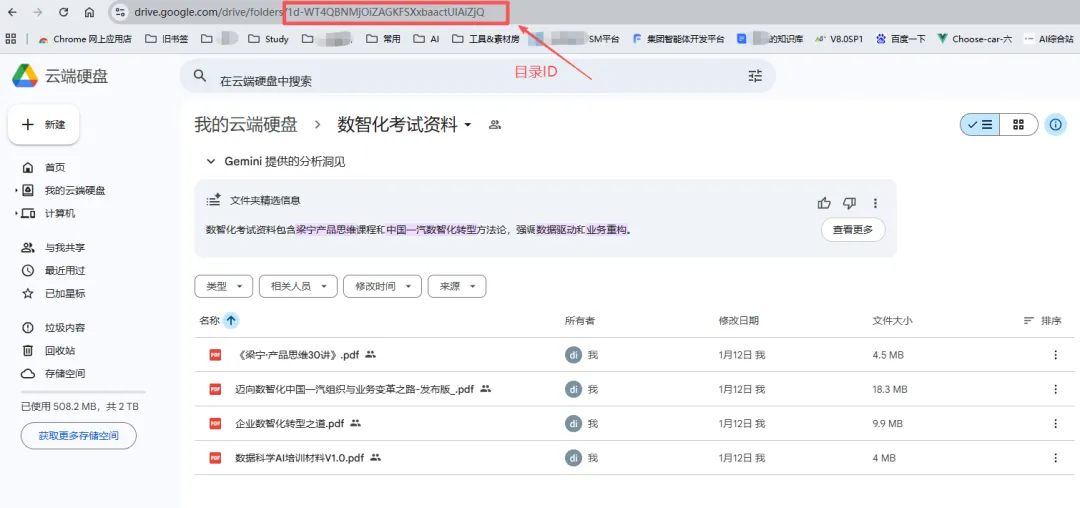
Task: Open Chrome 网上应用店 bookmark
Action: pos(85,39)
